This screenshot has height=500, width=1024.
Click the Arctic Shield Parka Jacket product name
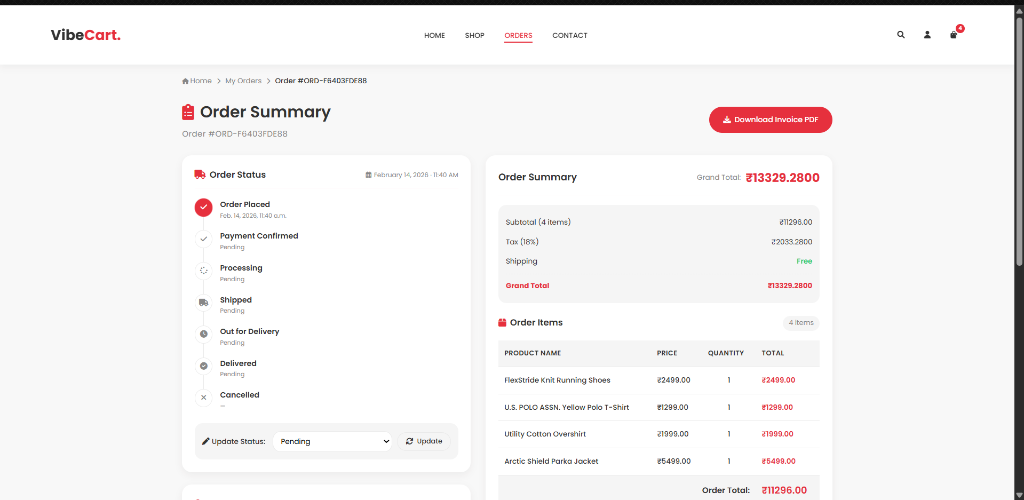pyautogui.click(x=551, y=461)
